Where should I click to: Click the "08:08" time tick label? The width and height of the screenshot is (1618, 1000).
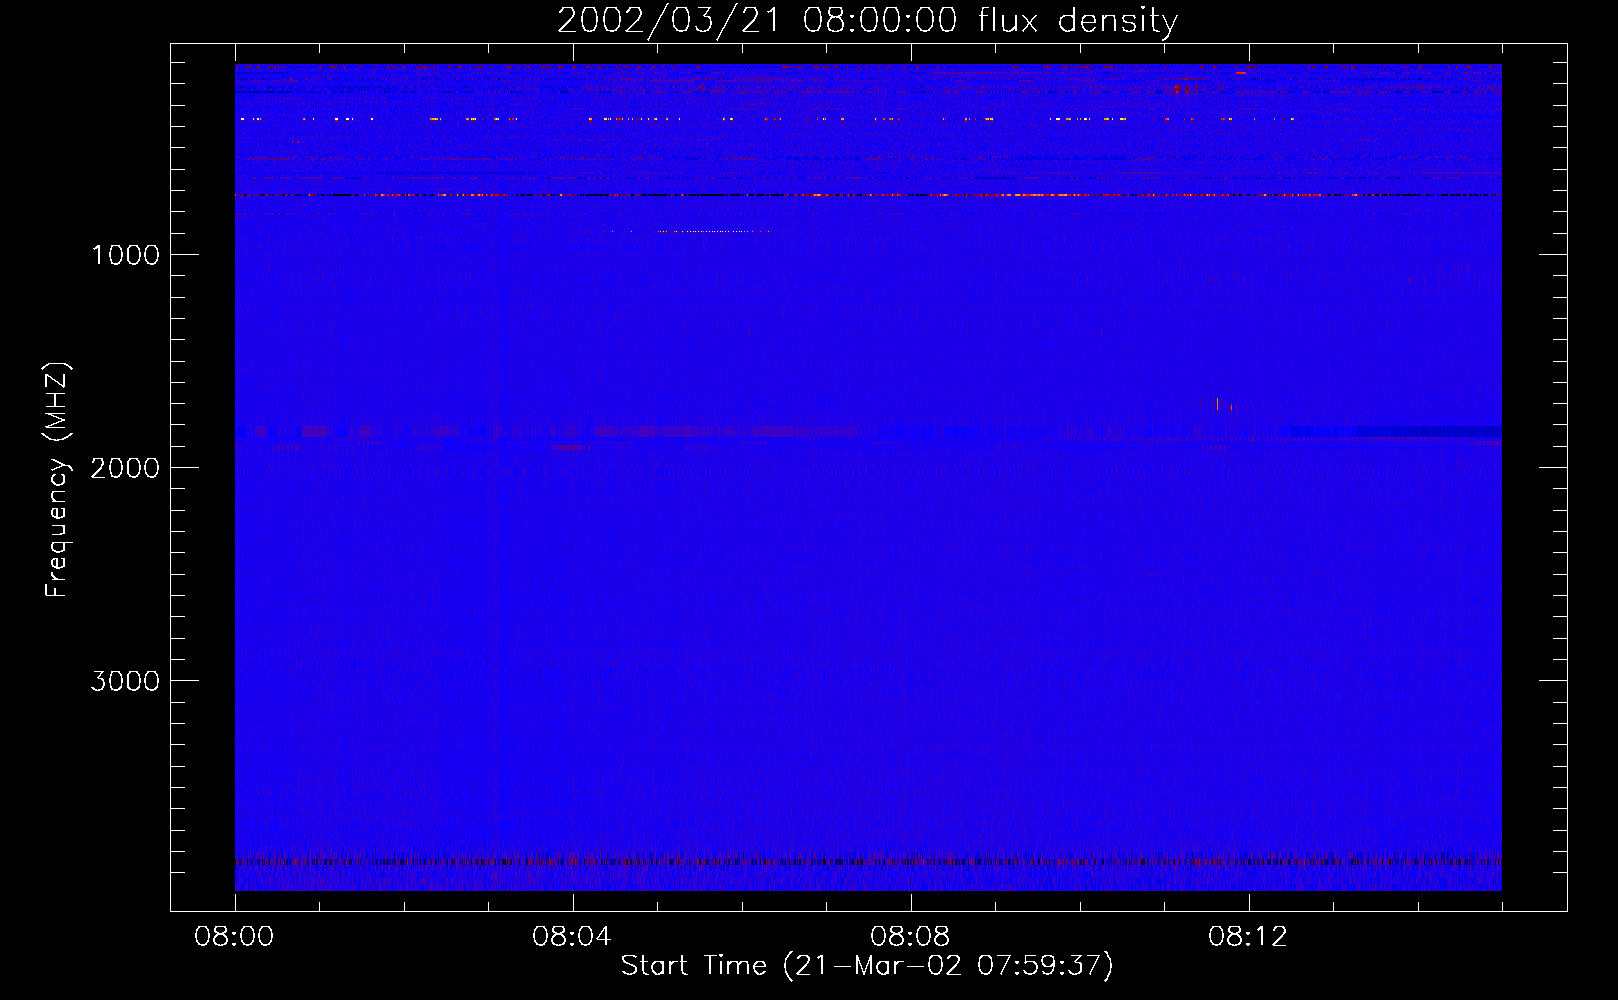(910, 937)
